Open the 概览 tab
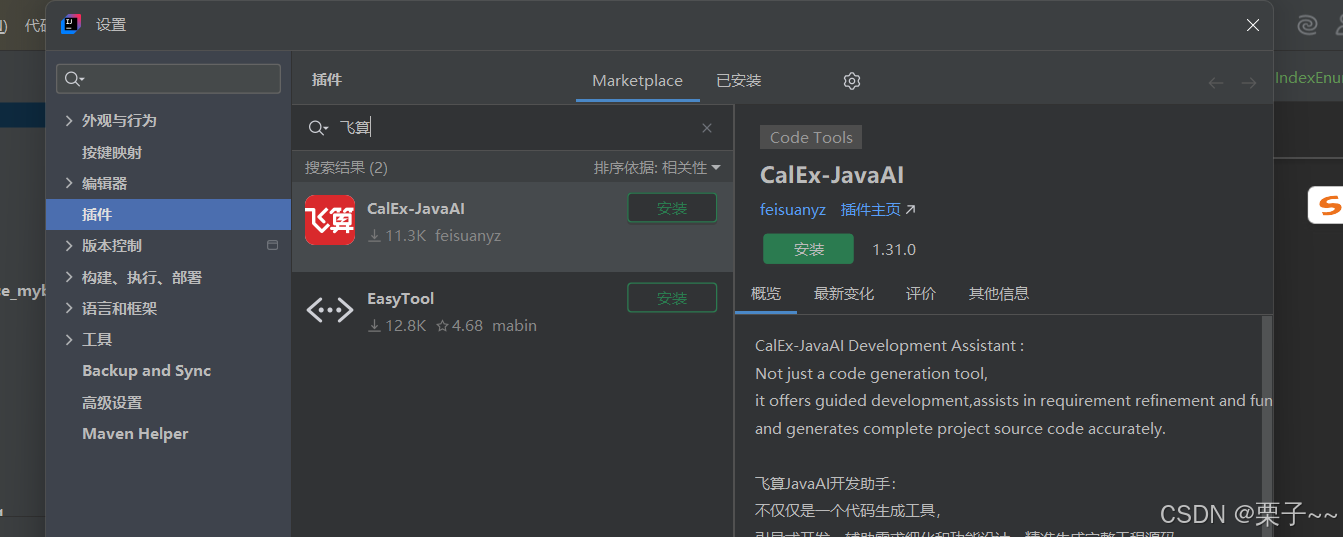Viewport: 1343px width, 537px height. coord(766,294)
